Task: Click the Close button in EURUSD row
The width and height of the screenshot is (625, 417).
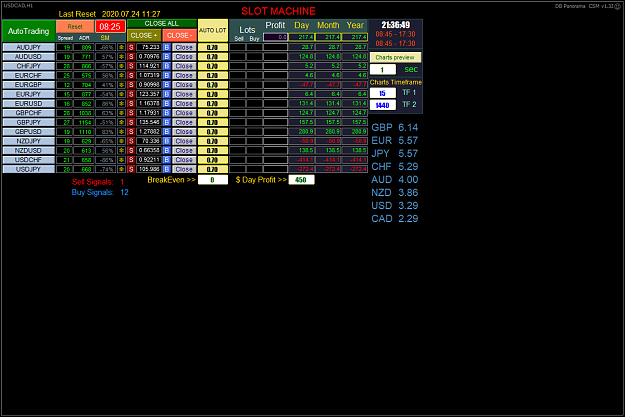Action: tap(184, 103)
